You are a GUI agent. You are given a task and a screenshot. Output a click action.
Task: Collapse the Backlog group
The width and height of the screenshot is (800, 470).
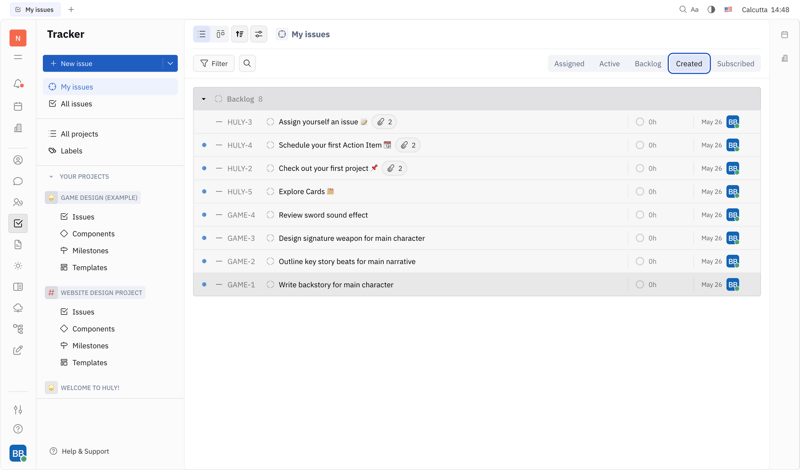(x=204, y=99)
